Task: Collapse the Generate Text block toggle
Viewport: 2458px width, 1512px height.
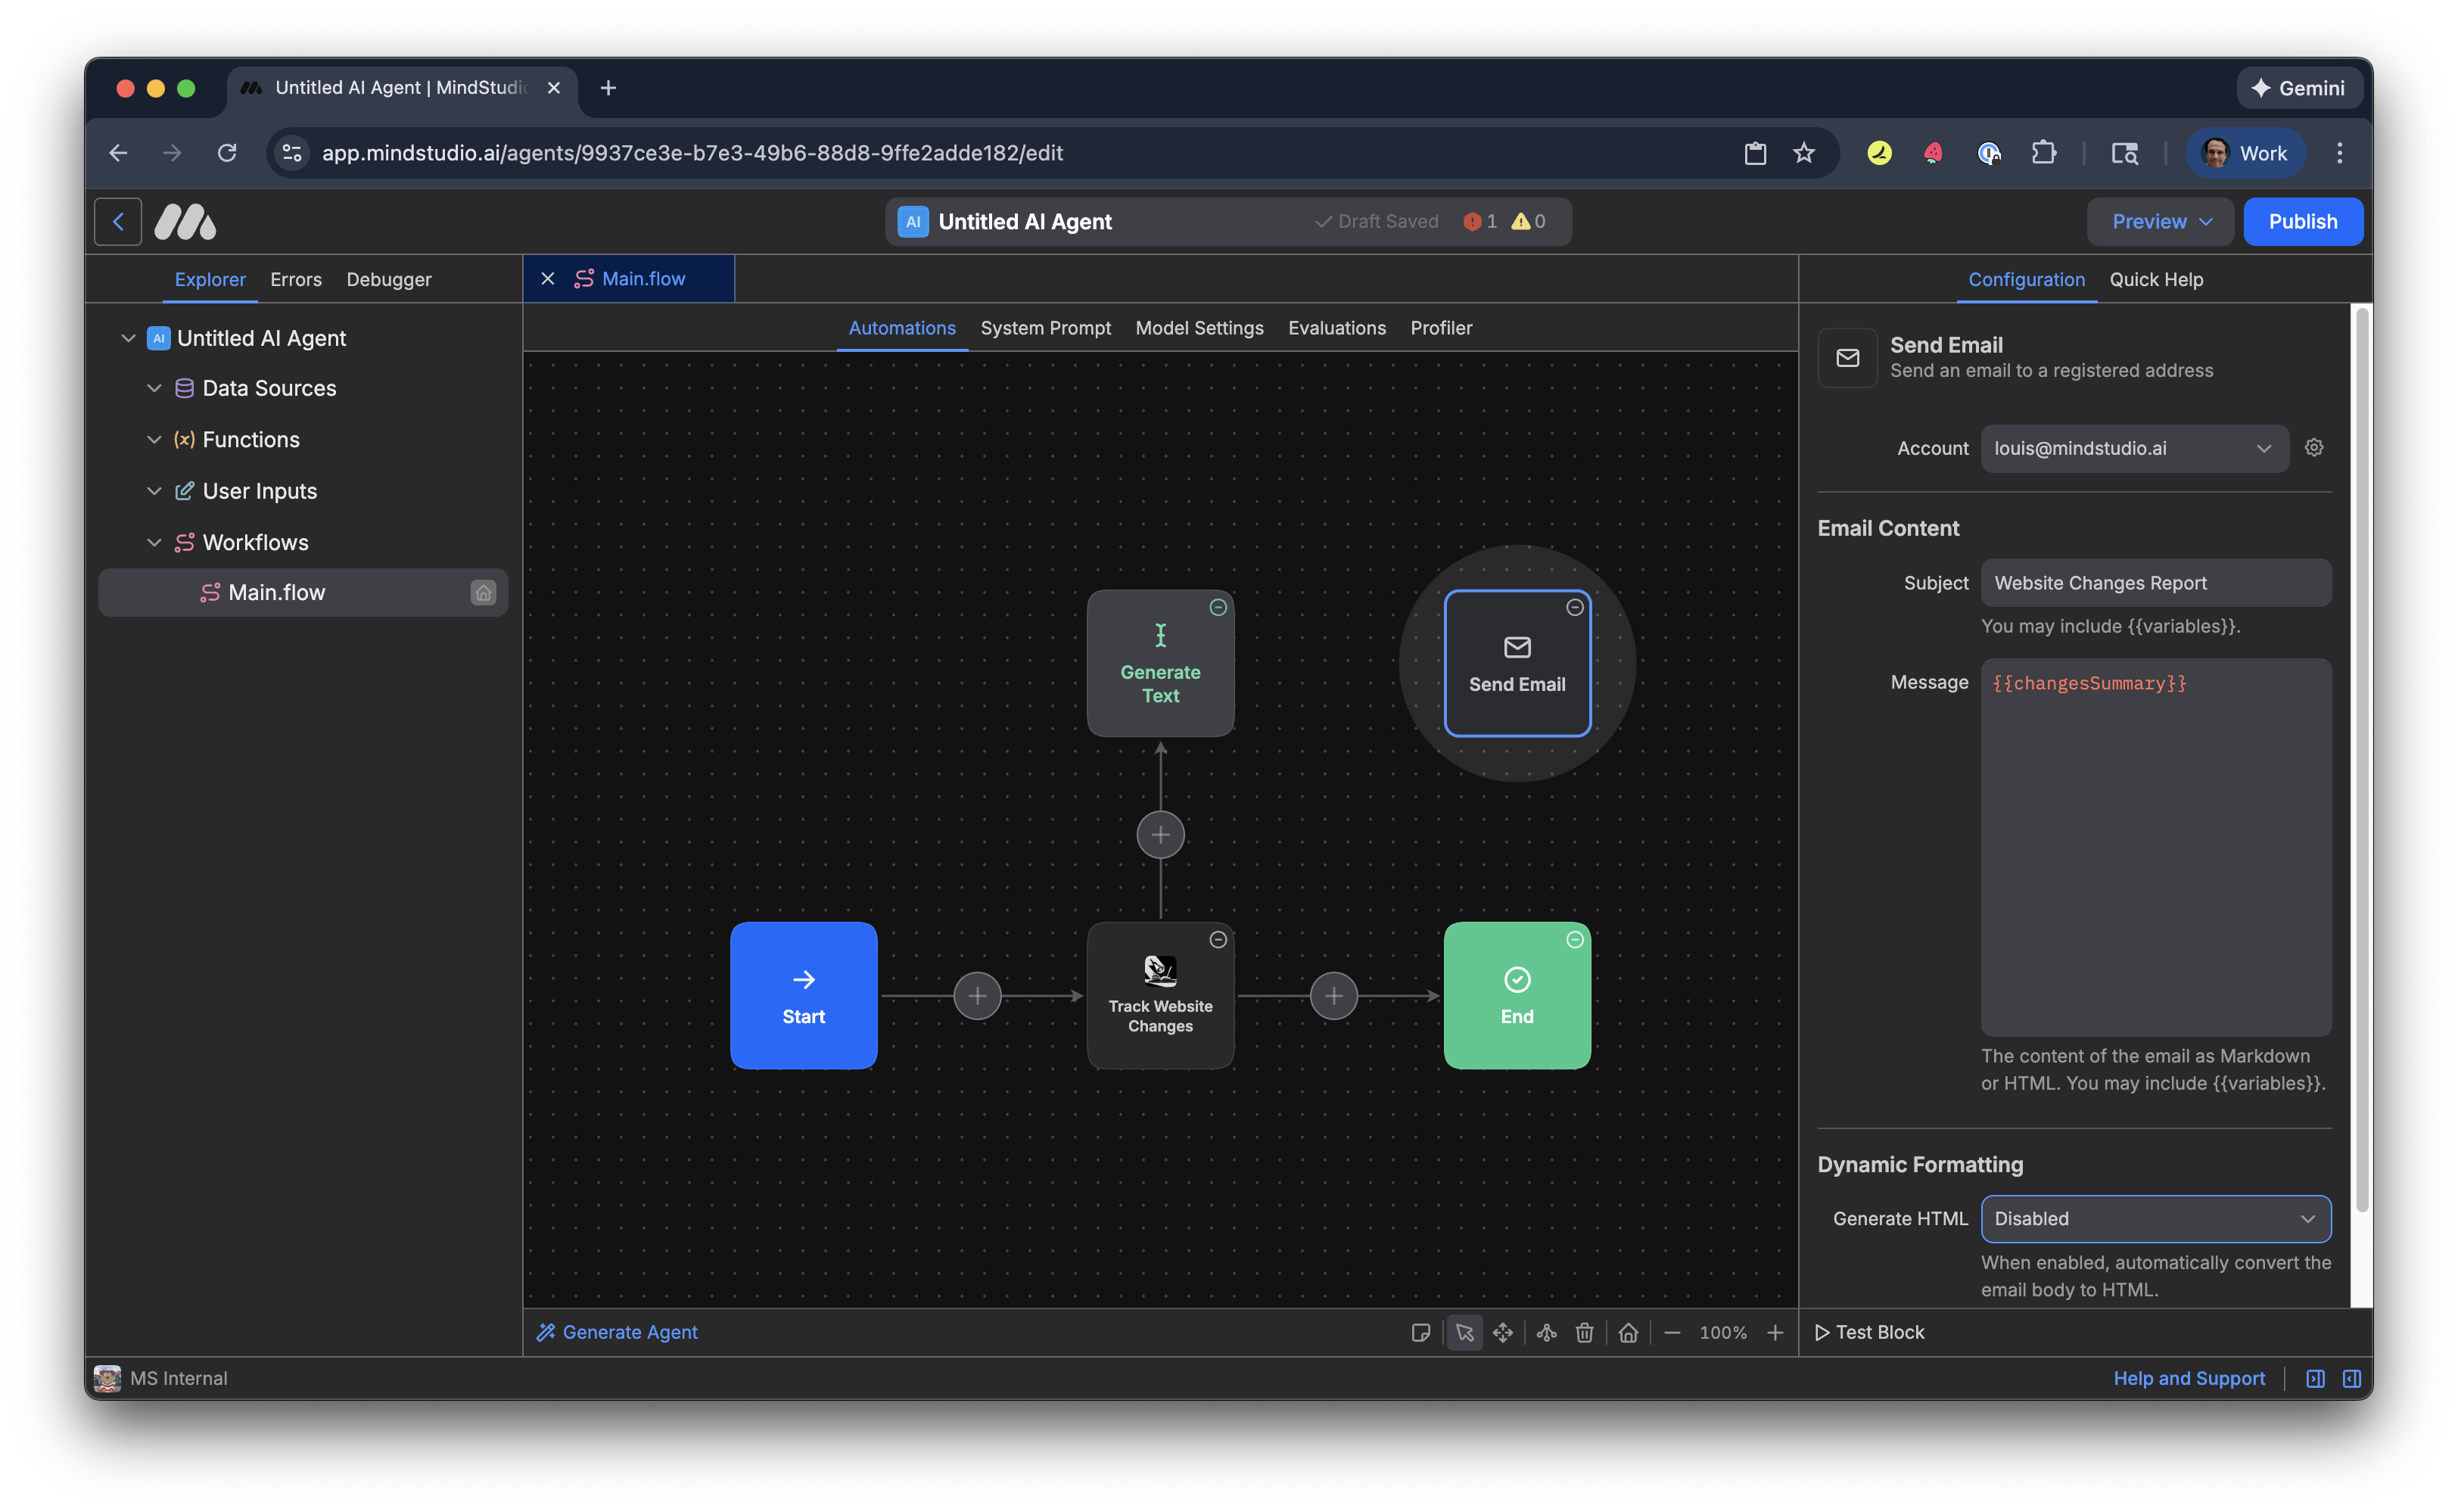Action: pos(1218,607)
